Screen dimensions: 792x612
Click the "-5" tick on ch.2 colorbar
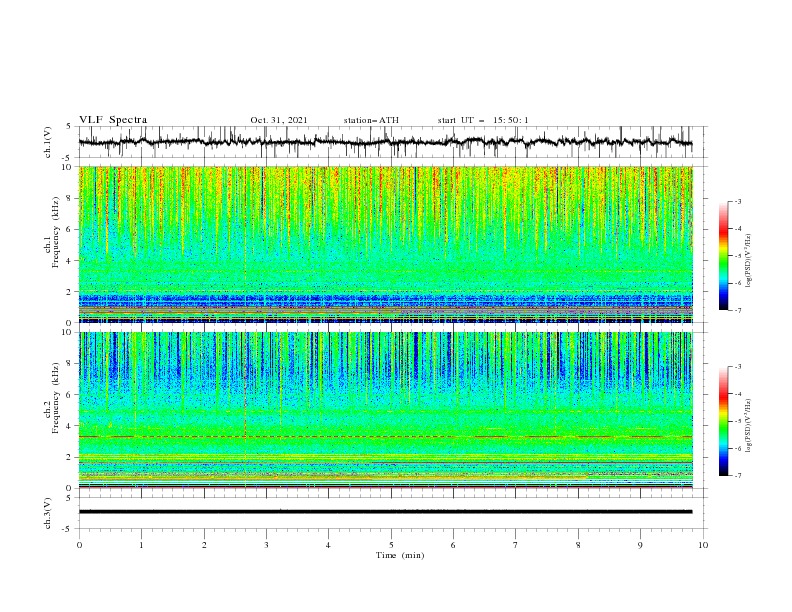(737, 421)
